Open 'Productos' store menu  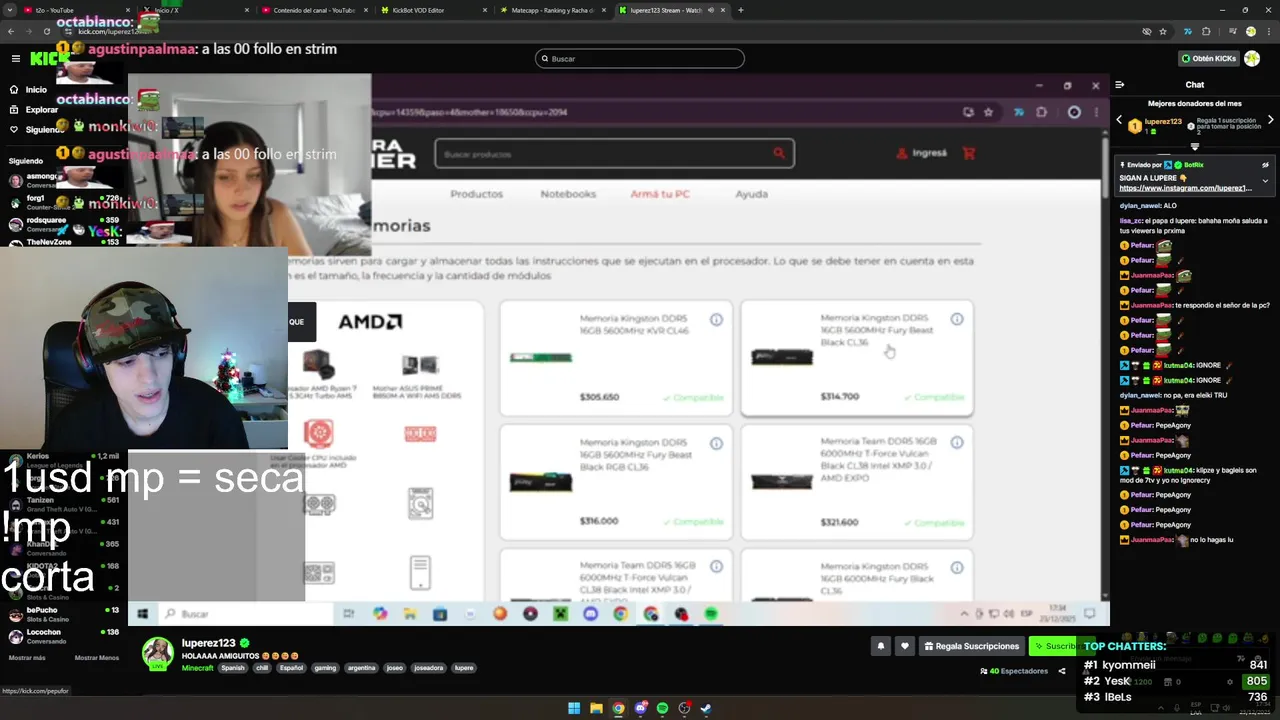click(476, 194)
